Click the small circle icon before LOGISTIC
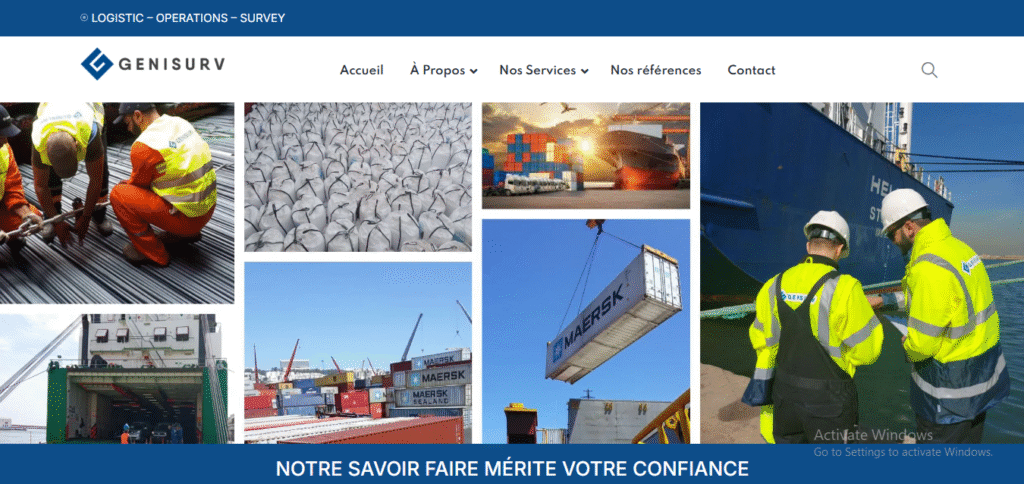This screenshot has width=1024, height=484. click(84, 18)
